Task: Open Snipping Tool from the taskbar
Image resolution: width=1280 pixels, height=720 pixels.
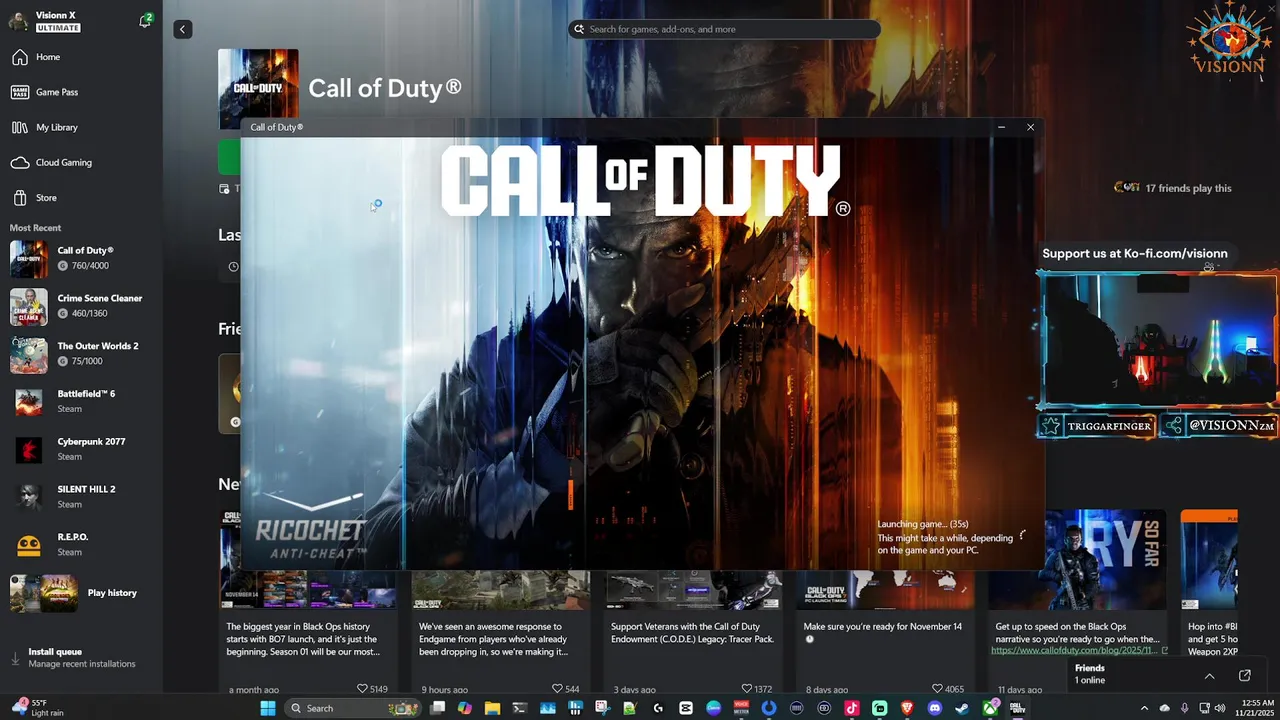Action: (x=603, y=708)
